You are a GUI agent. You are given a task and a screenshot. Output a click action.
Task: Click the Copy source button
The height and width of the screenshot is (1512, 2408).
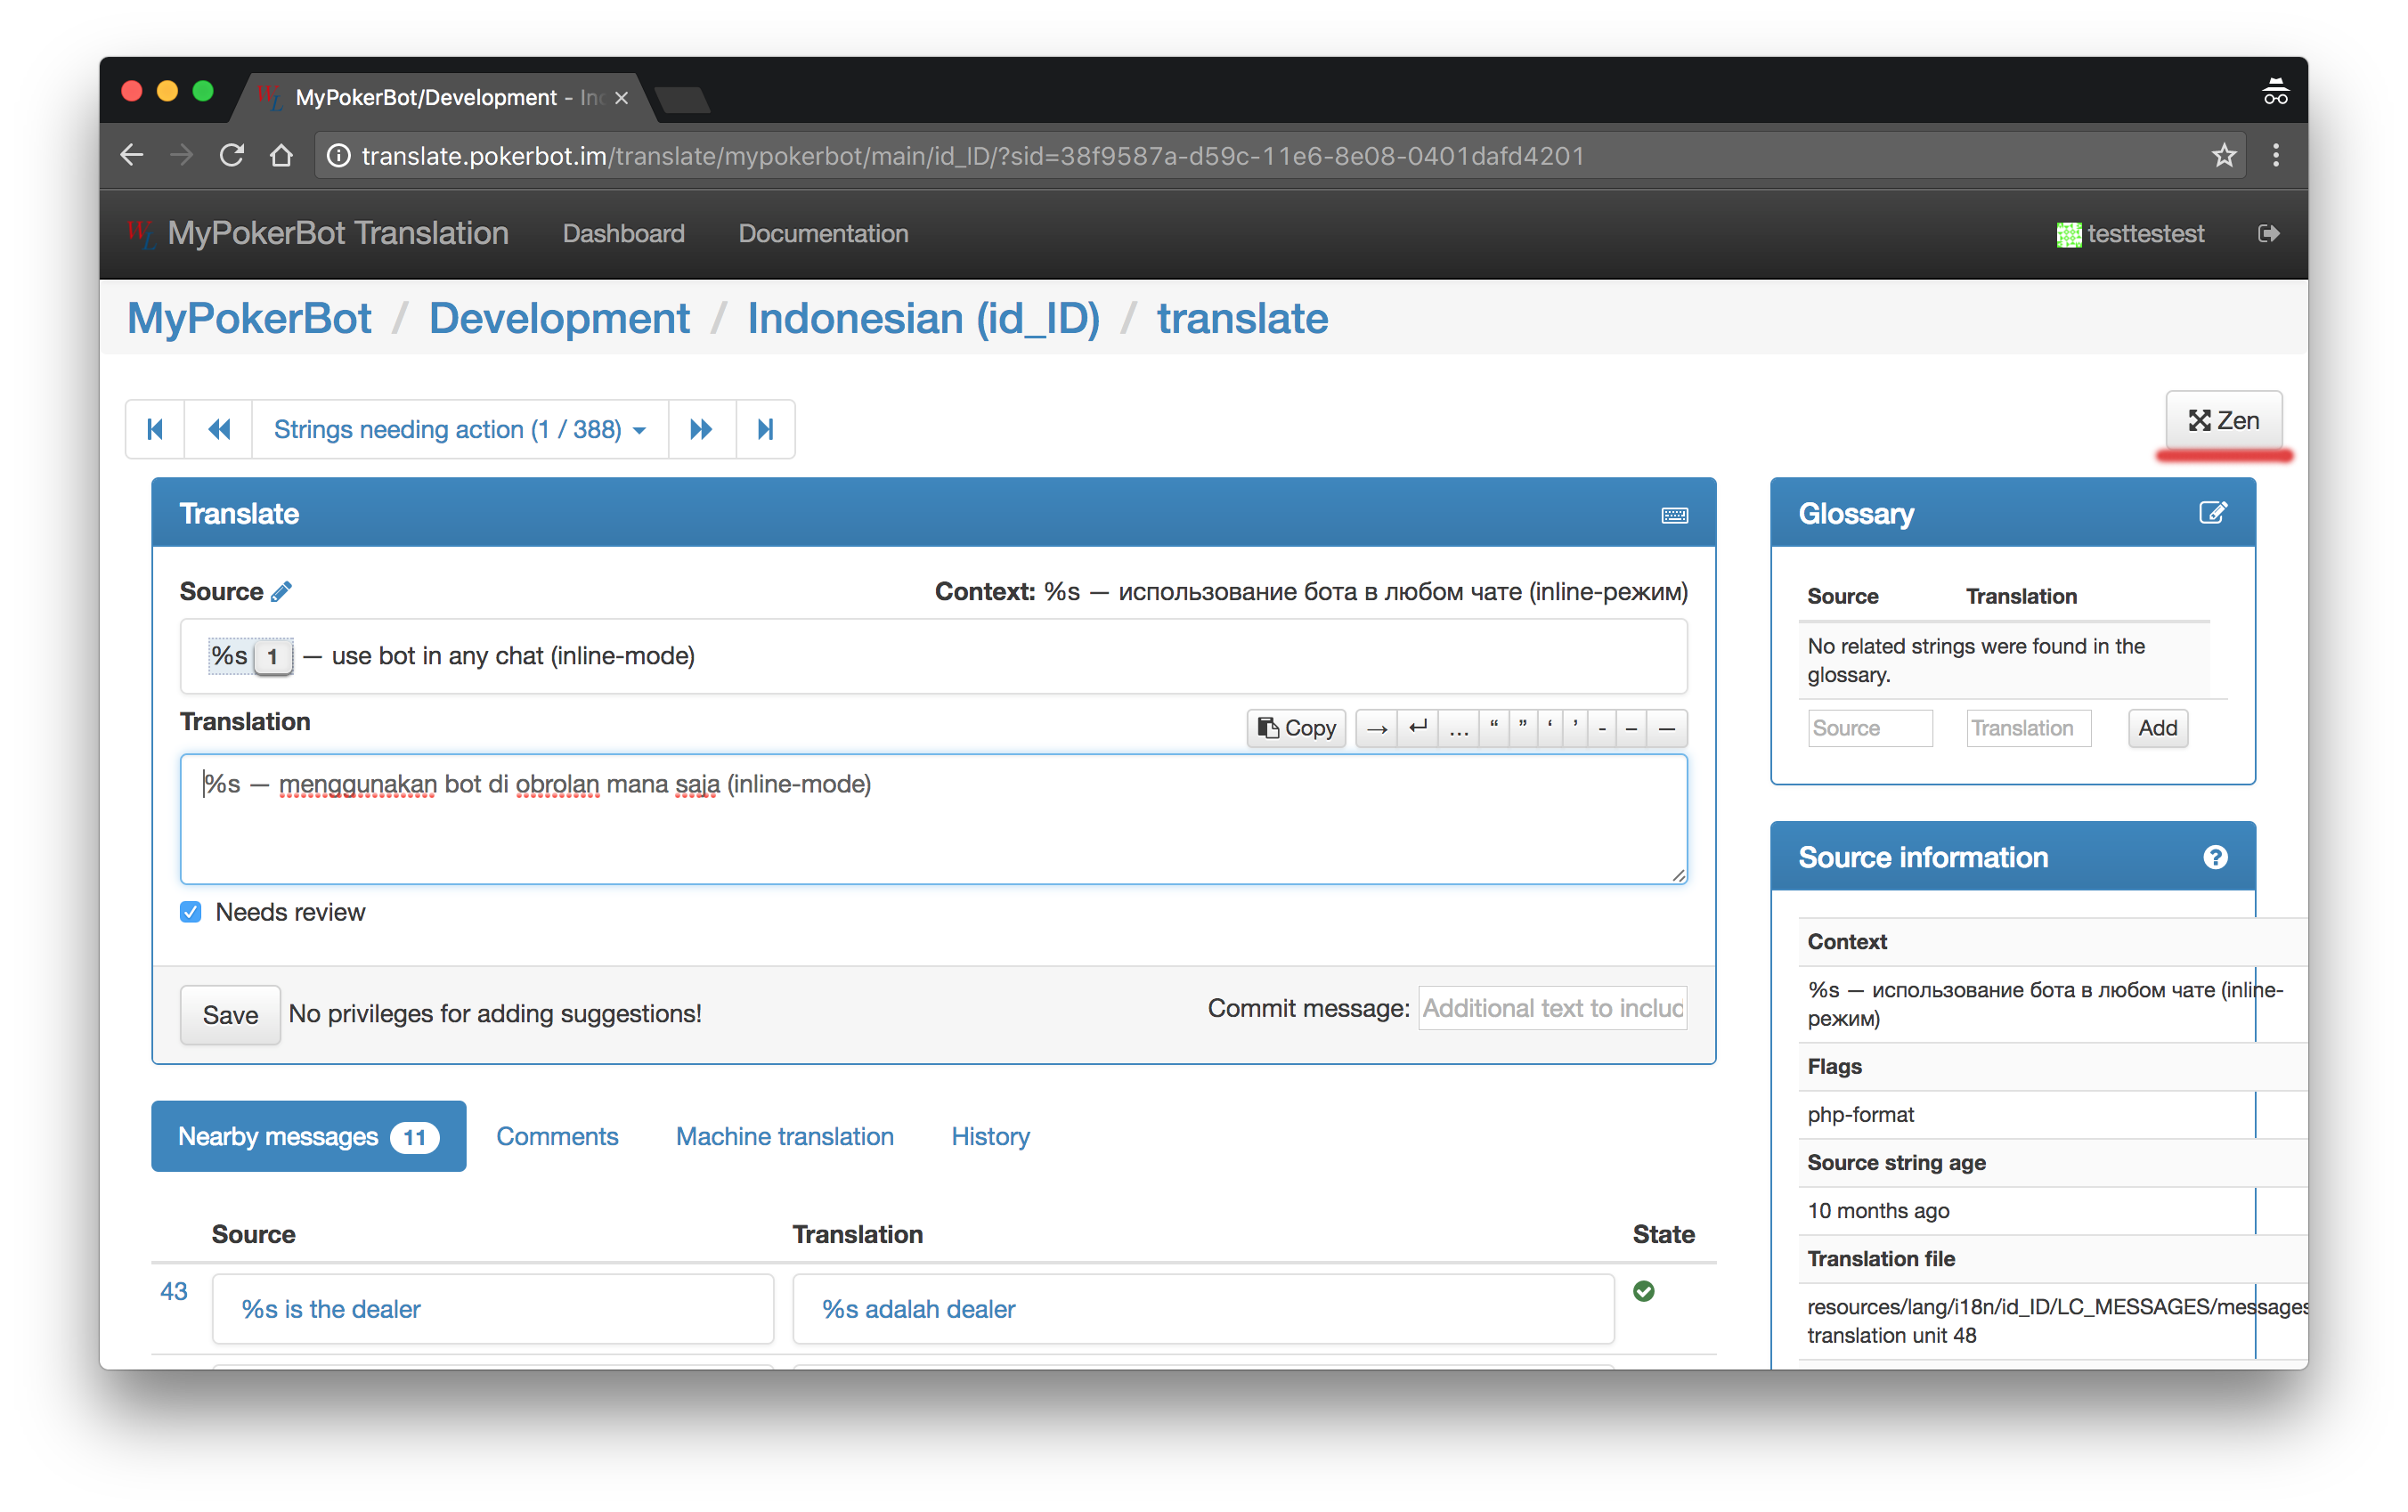[1296, 728]
